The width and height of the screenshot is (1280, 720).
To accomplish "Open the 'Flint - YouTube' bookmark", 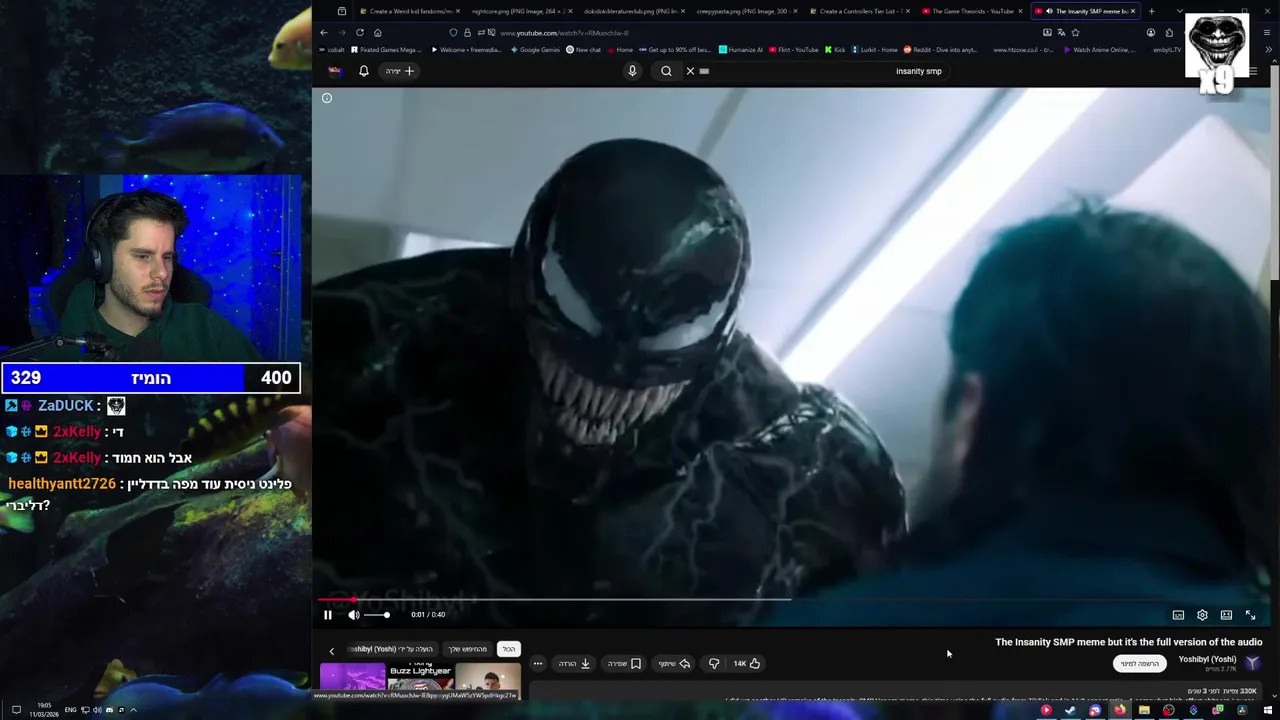I will 793,50.
